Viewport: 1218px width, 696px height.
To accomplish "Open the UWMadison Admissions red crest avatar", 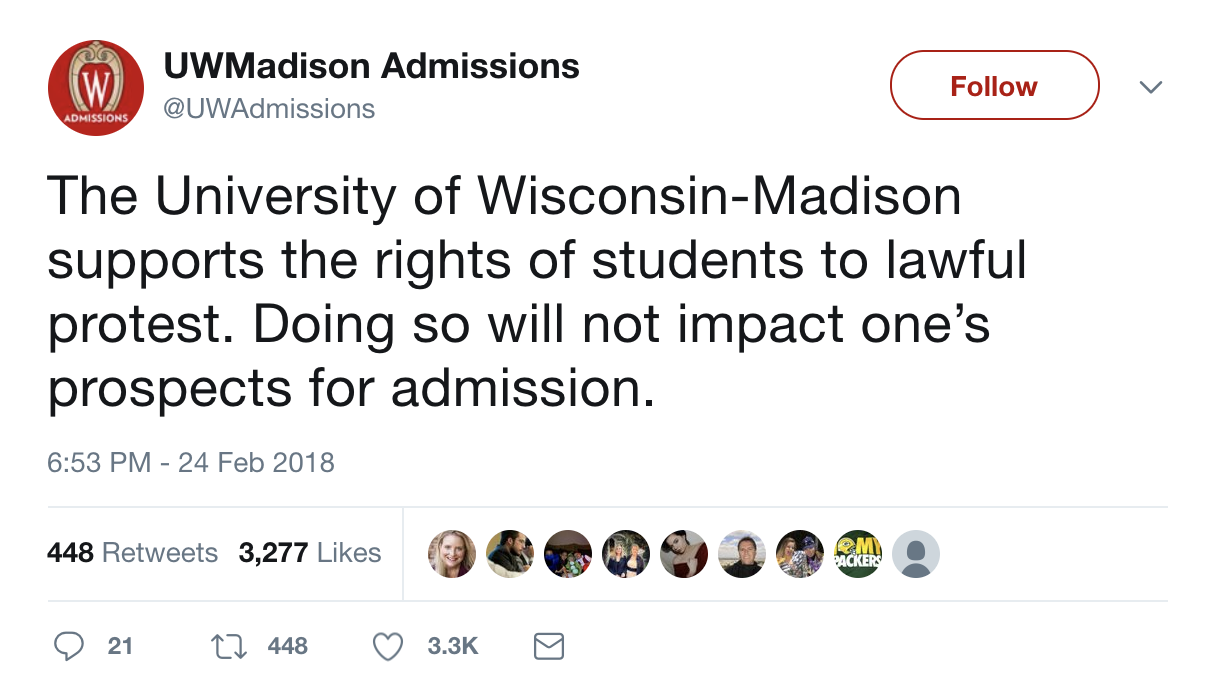I will click(96, 88).
